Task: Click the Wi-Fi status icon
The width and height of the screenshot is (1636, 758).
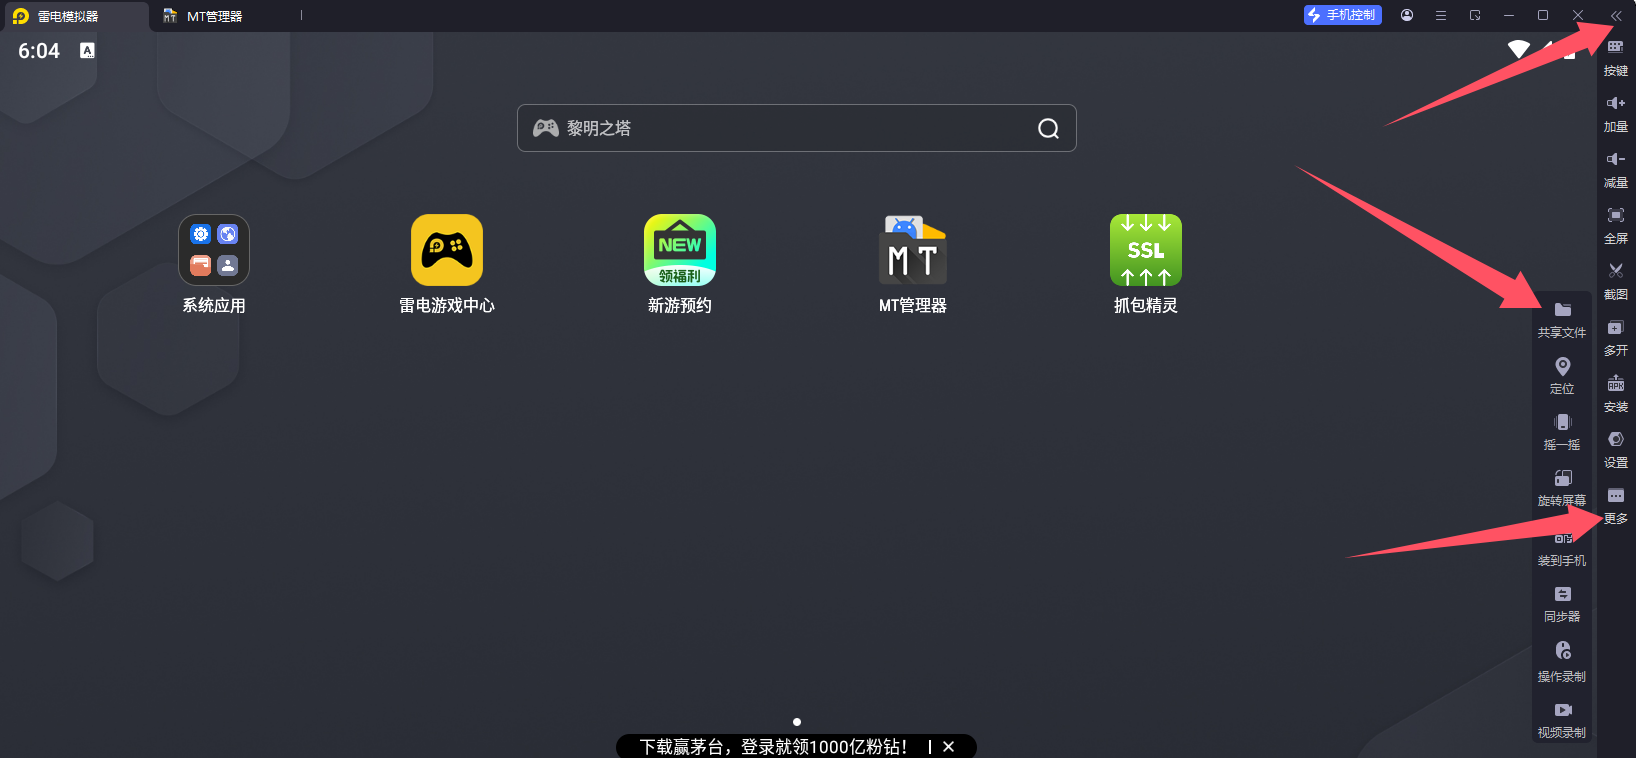Action: point(1519,49)
